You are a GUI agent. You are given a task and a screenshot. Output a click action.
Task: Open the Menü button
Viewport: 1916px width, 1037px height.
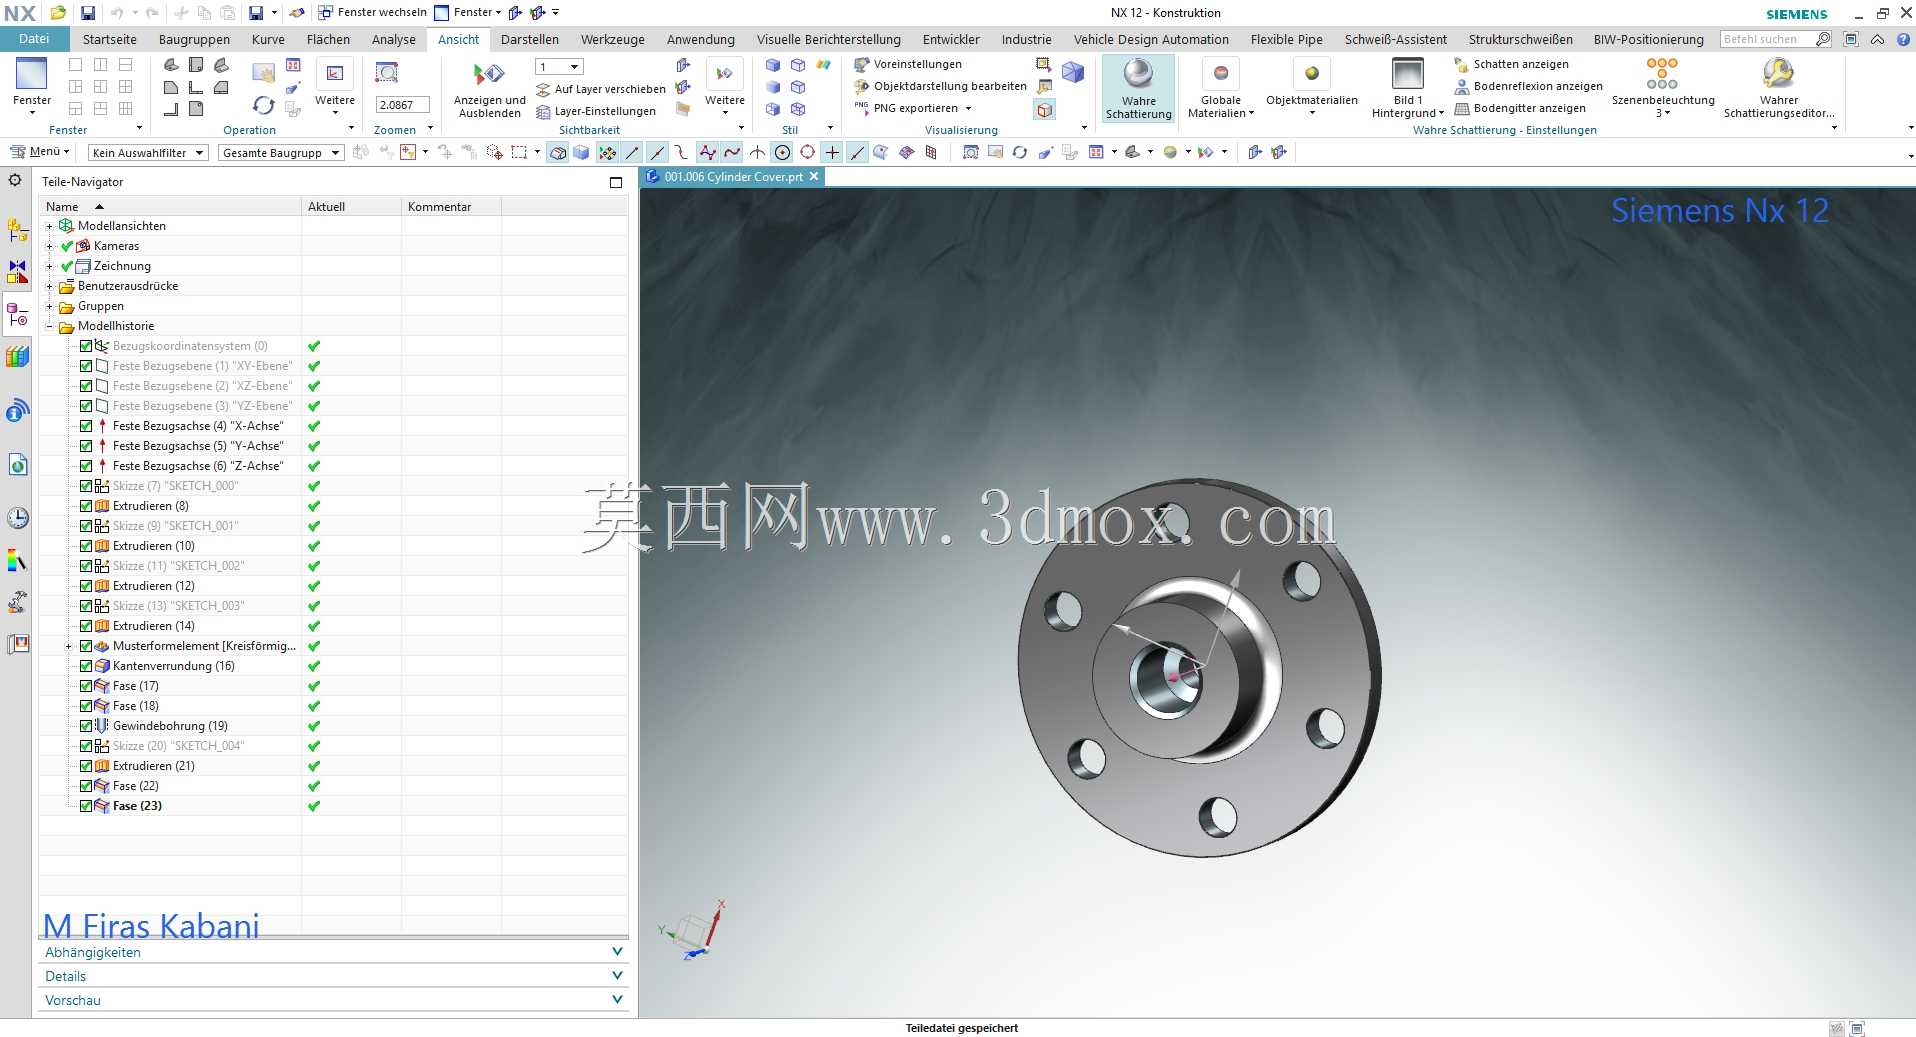pyautogui.click(x=39, y=152)
